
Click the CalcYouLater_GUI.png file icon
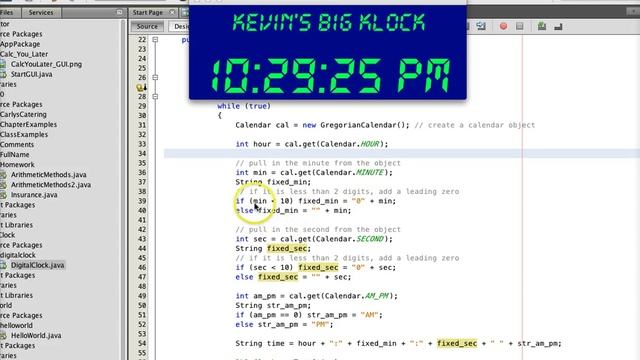pyautogui.click(x=3, y=64)
